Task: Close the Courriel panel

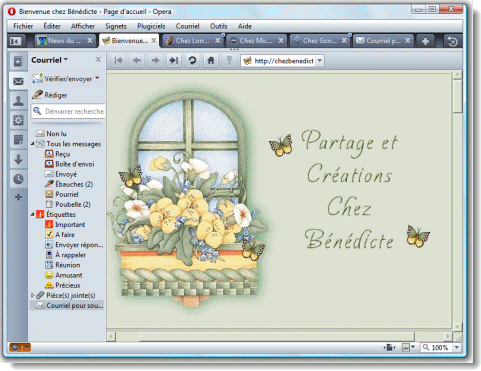Action: [98, 60]
